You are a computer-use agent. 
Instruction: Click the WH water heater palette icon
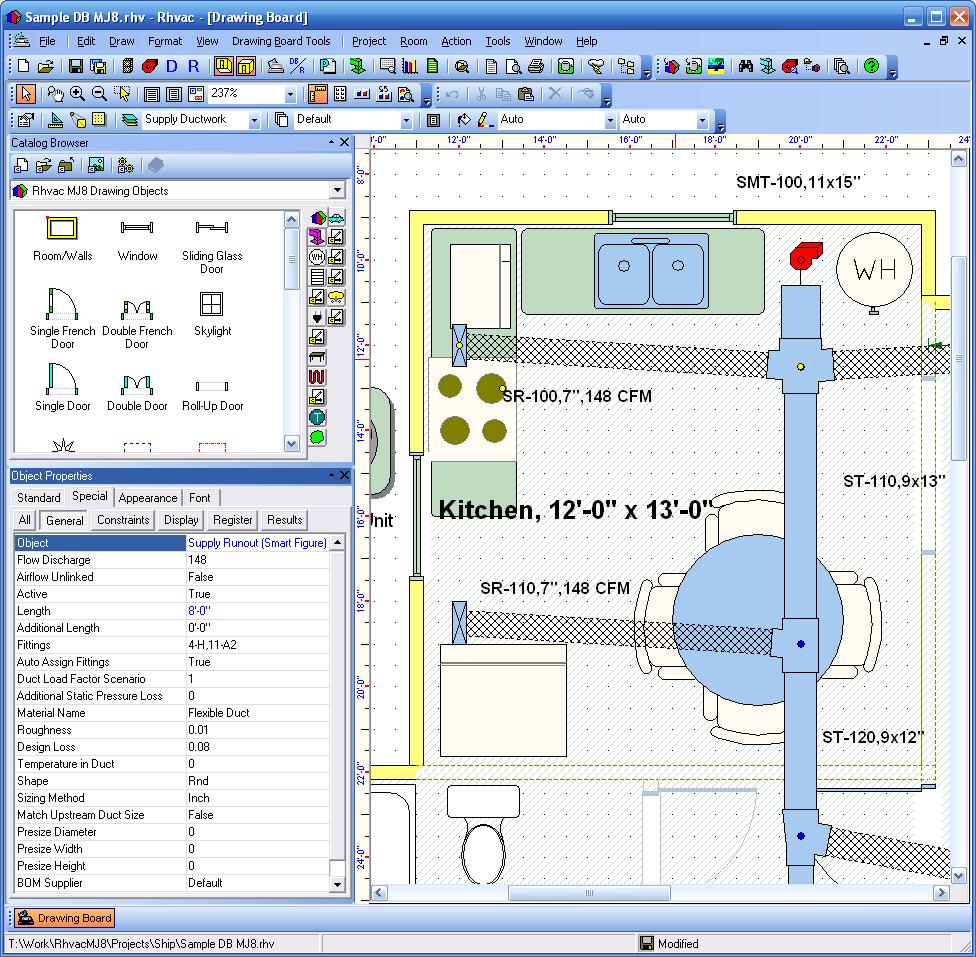pyautogui.click(x=317, y=257)
